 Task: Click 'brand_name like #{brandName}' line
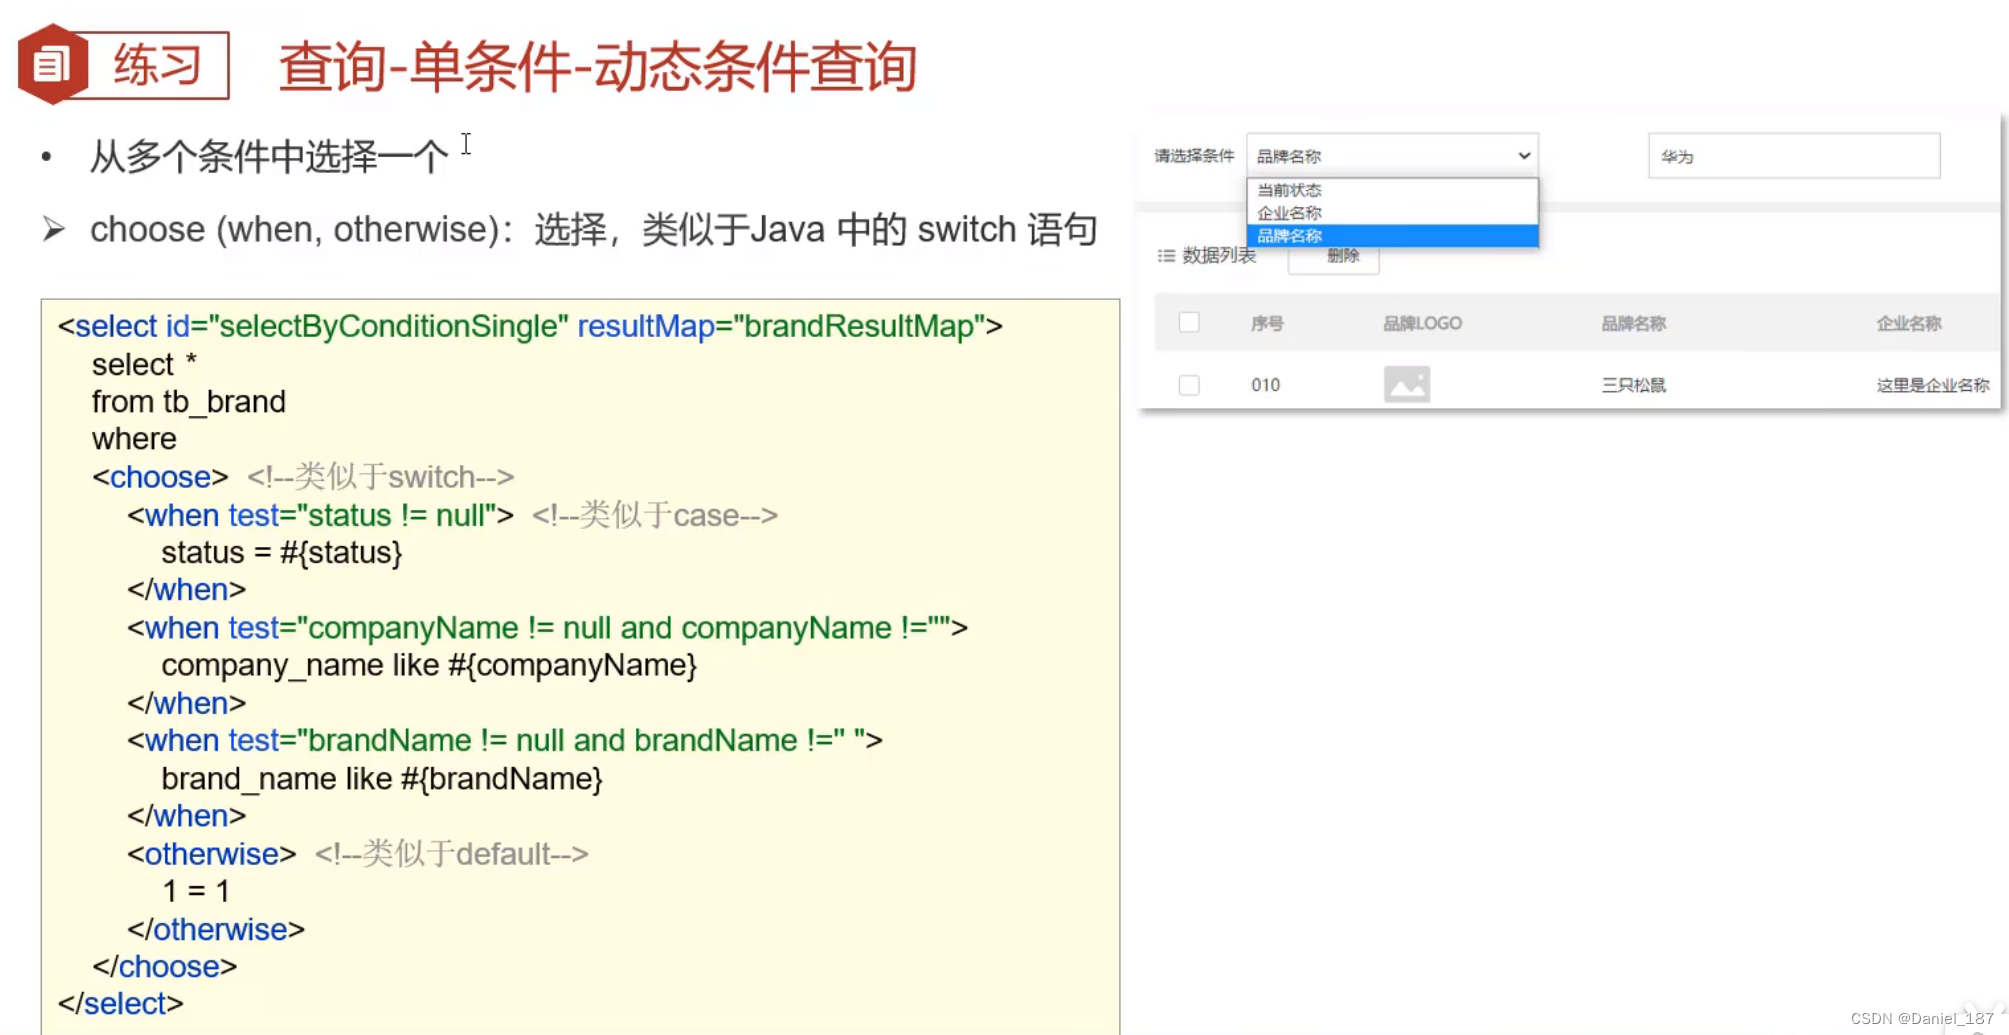tap(382, 779)
